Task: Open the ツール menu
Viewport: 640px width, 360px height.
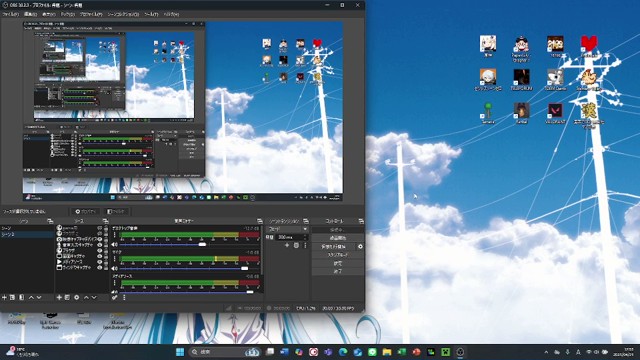Action: (151, 14)
